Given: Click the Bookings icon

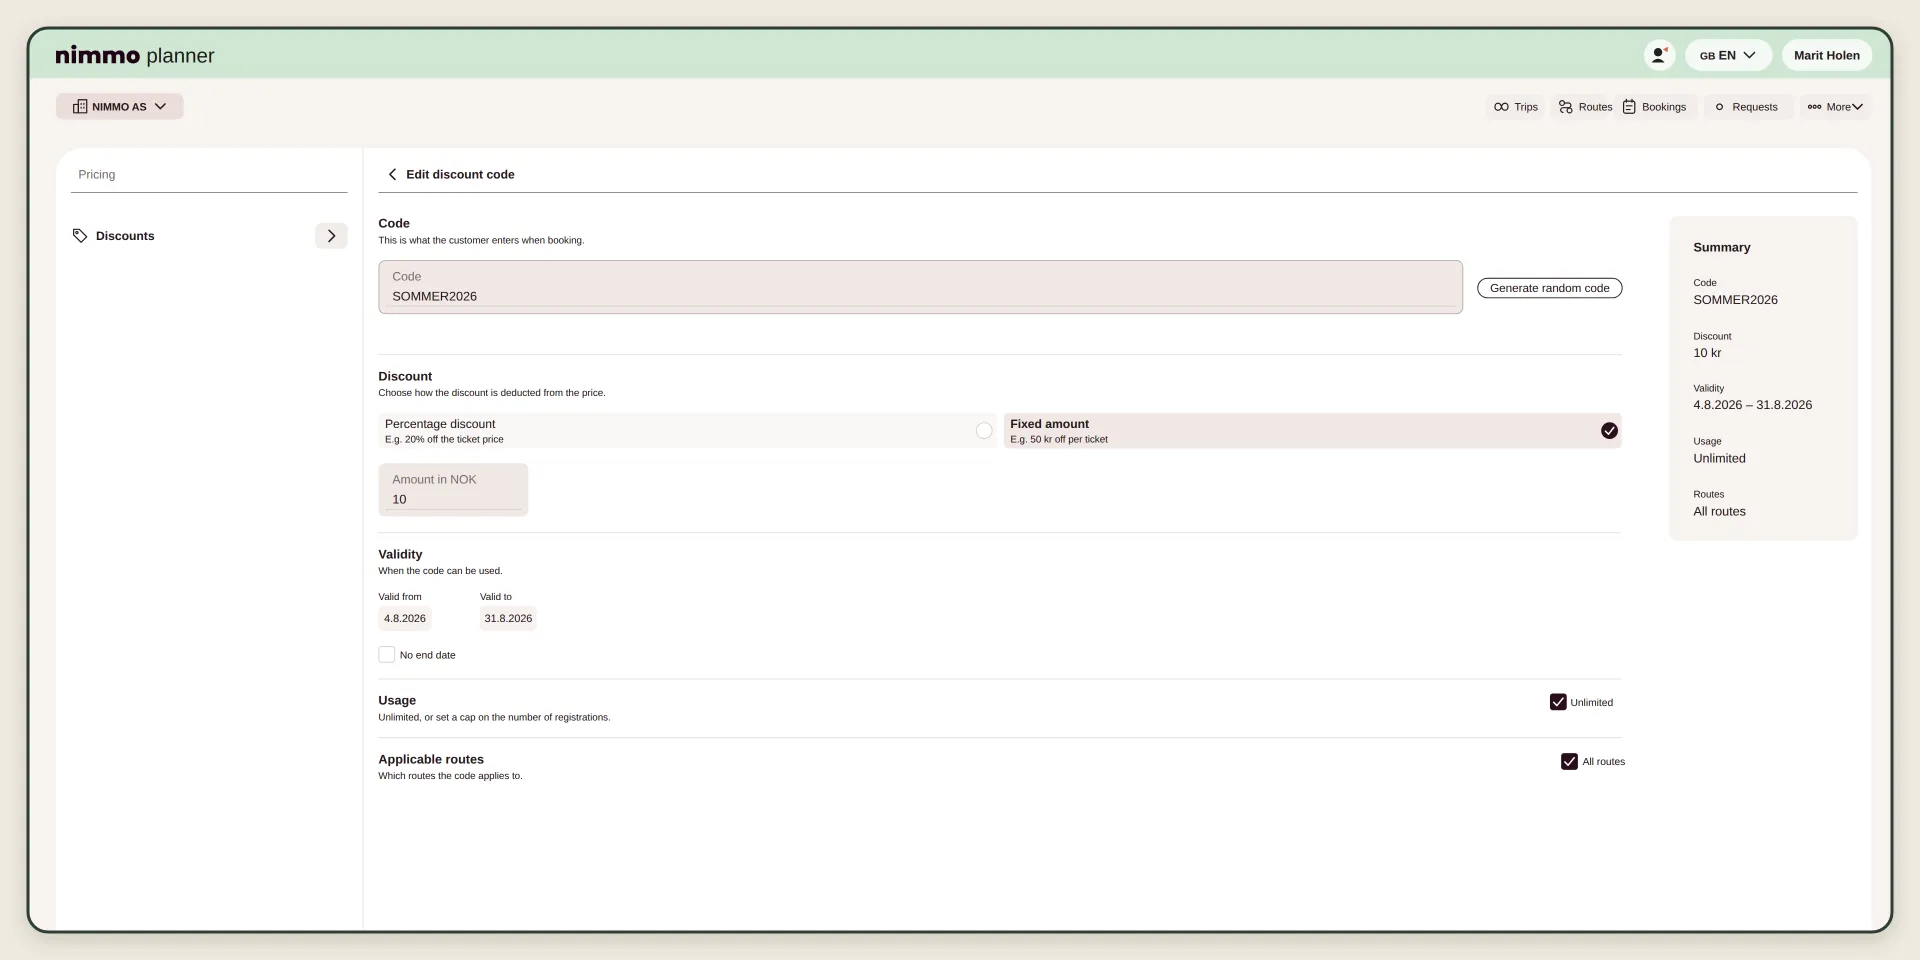Looking at the screenshot, I should (x=1629, y=107).
